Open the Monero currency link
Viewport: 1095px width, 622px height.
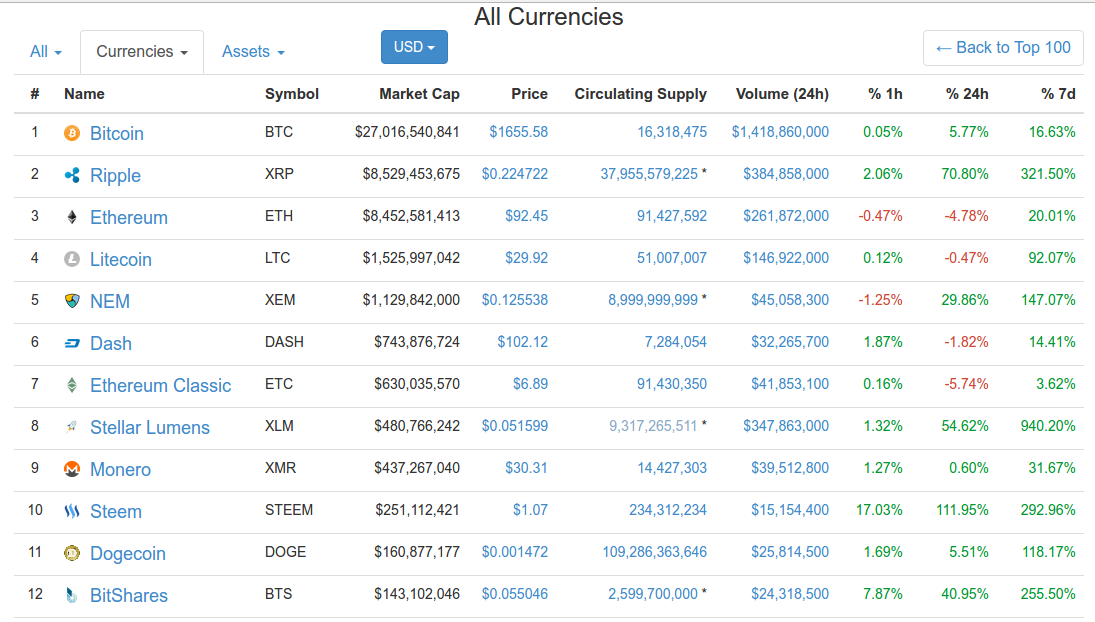click(x=120, y=470)
